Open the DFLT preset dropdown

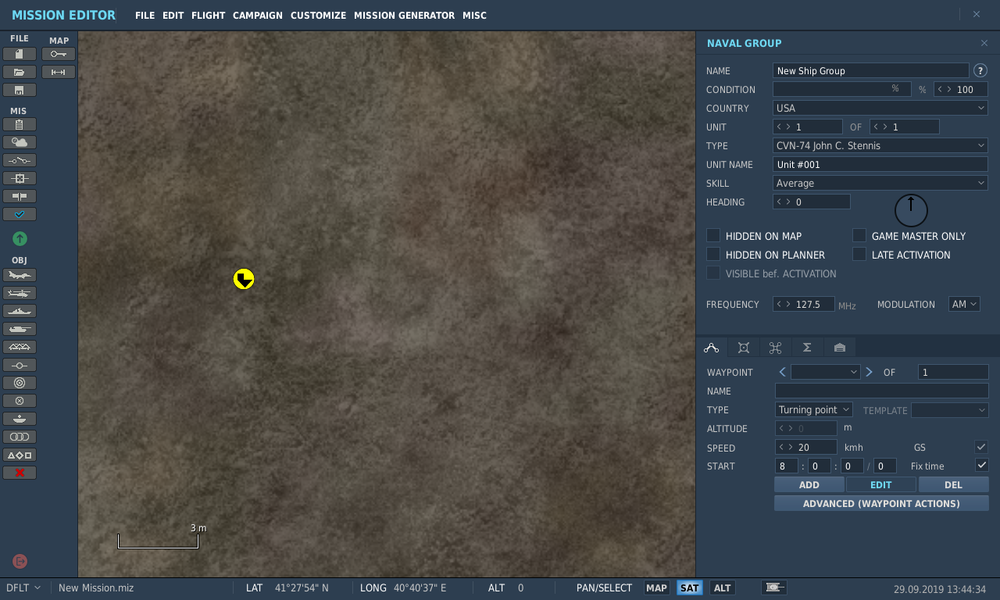click(23, 588)
